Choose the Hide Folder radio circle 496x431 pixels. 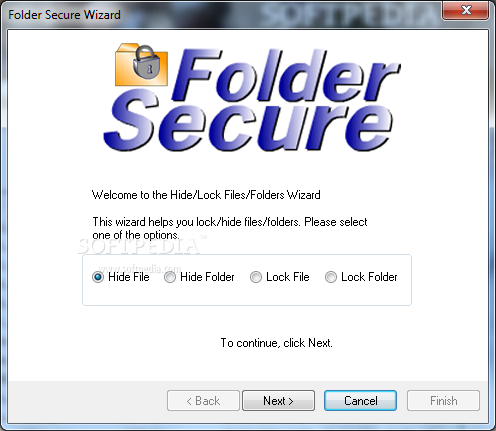(x=170, y=277)
